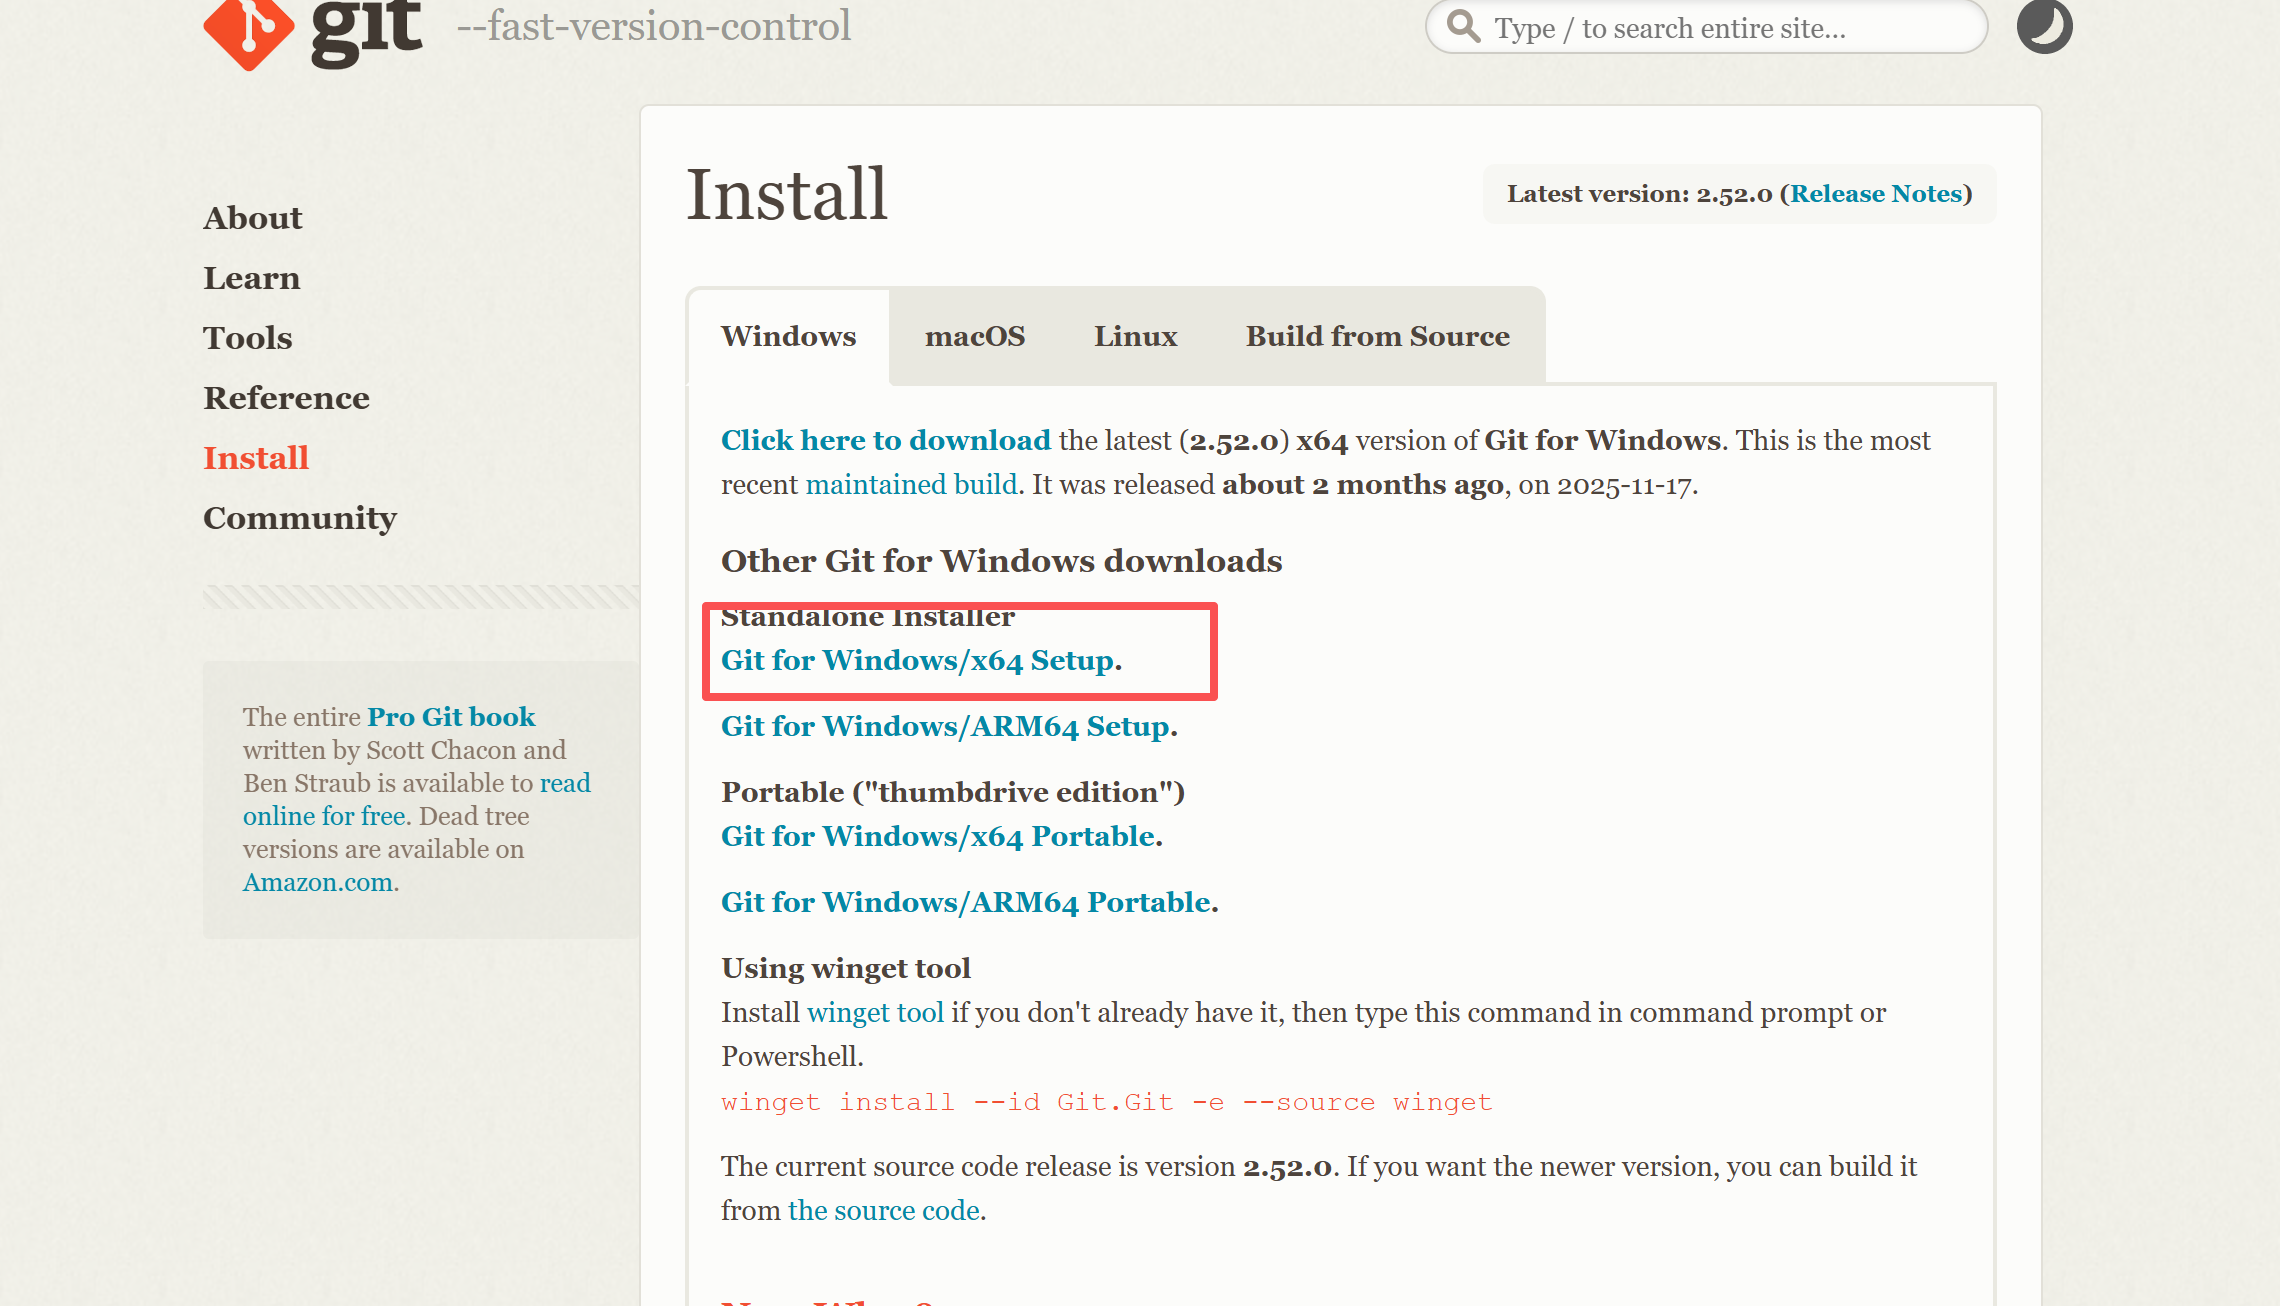Open the winget tool link
Viewport: 2280px width, 1306px height.
pyautogui.click(x=875, y=1012)
